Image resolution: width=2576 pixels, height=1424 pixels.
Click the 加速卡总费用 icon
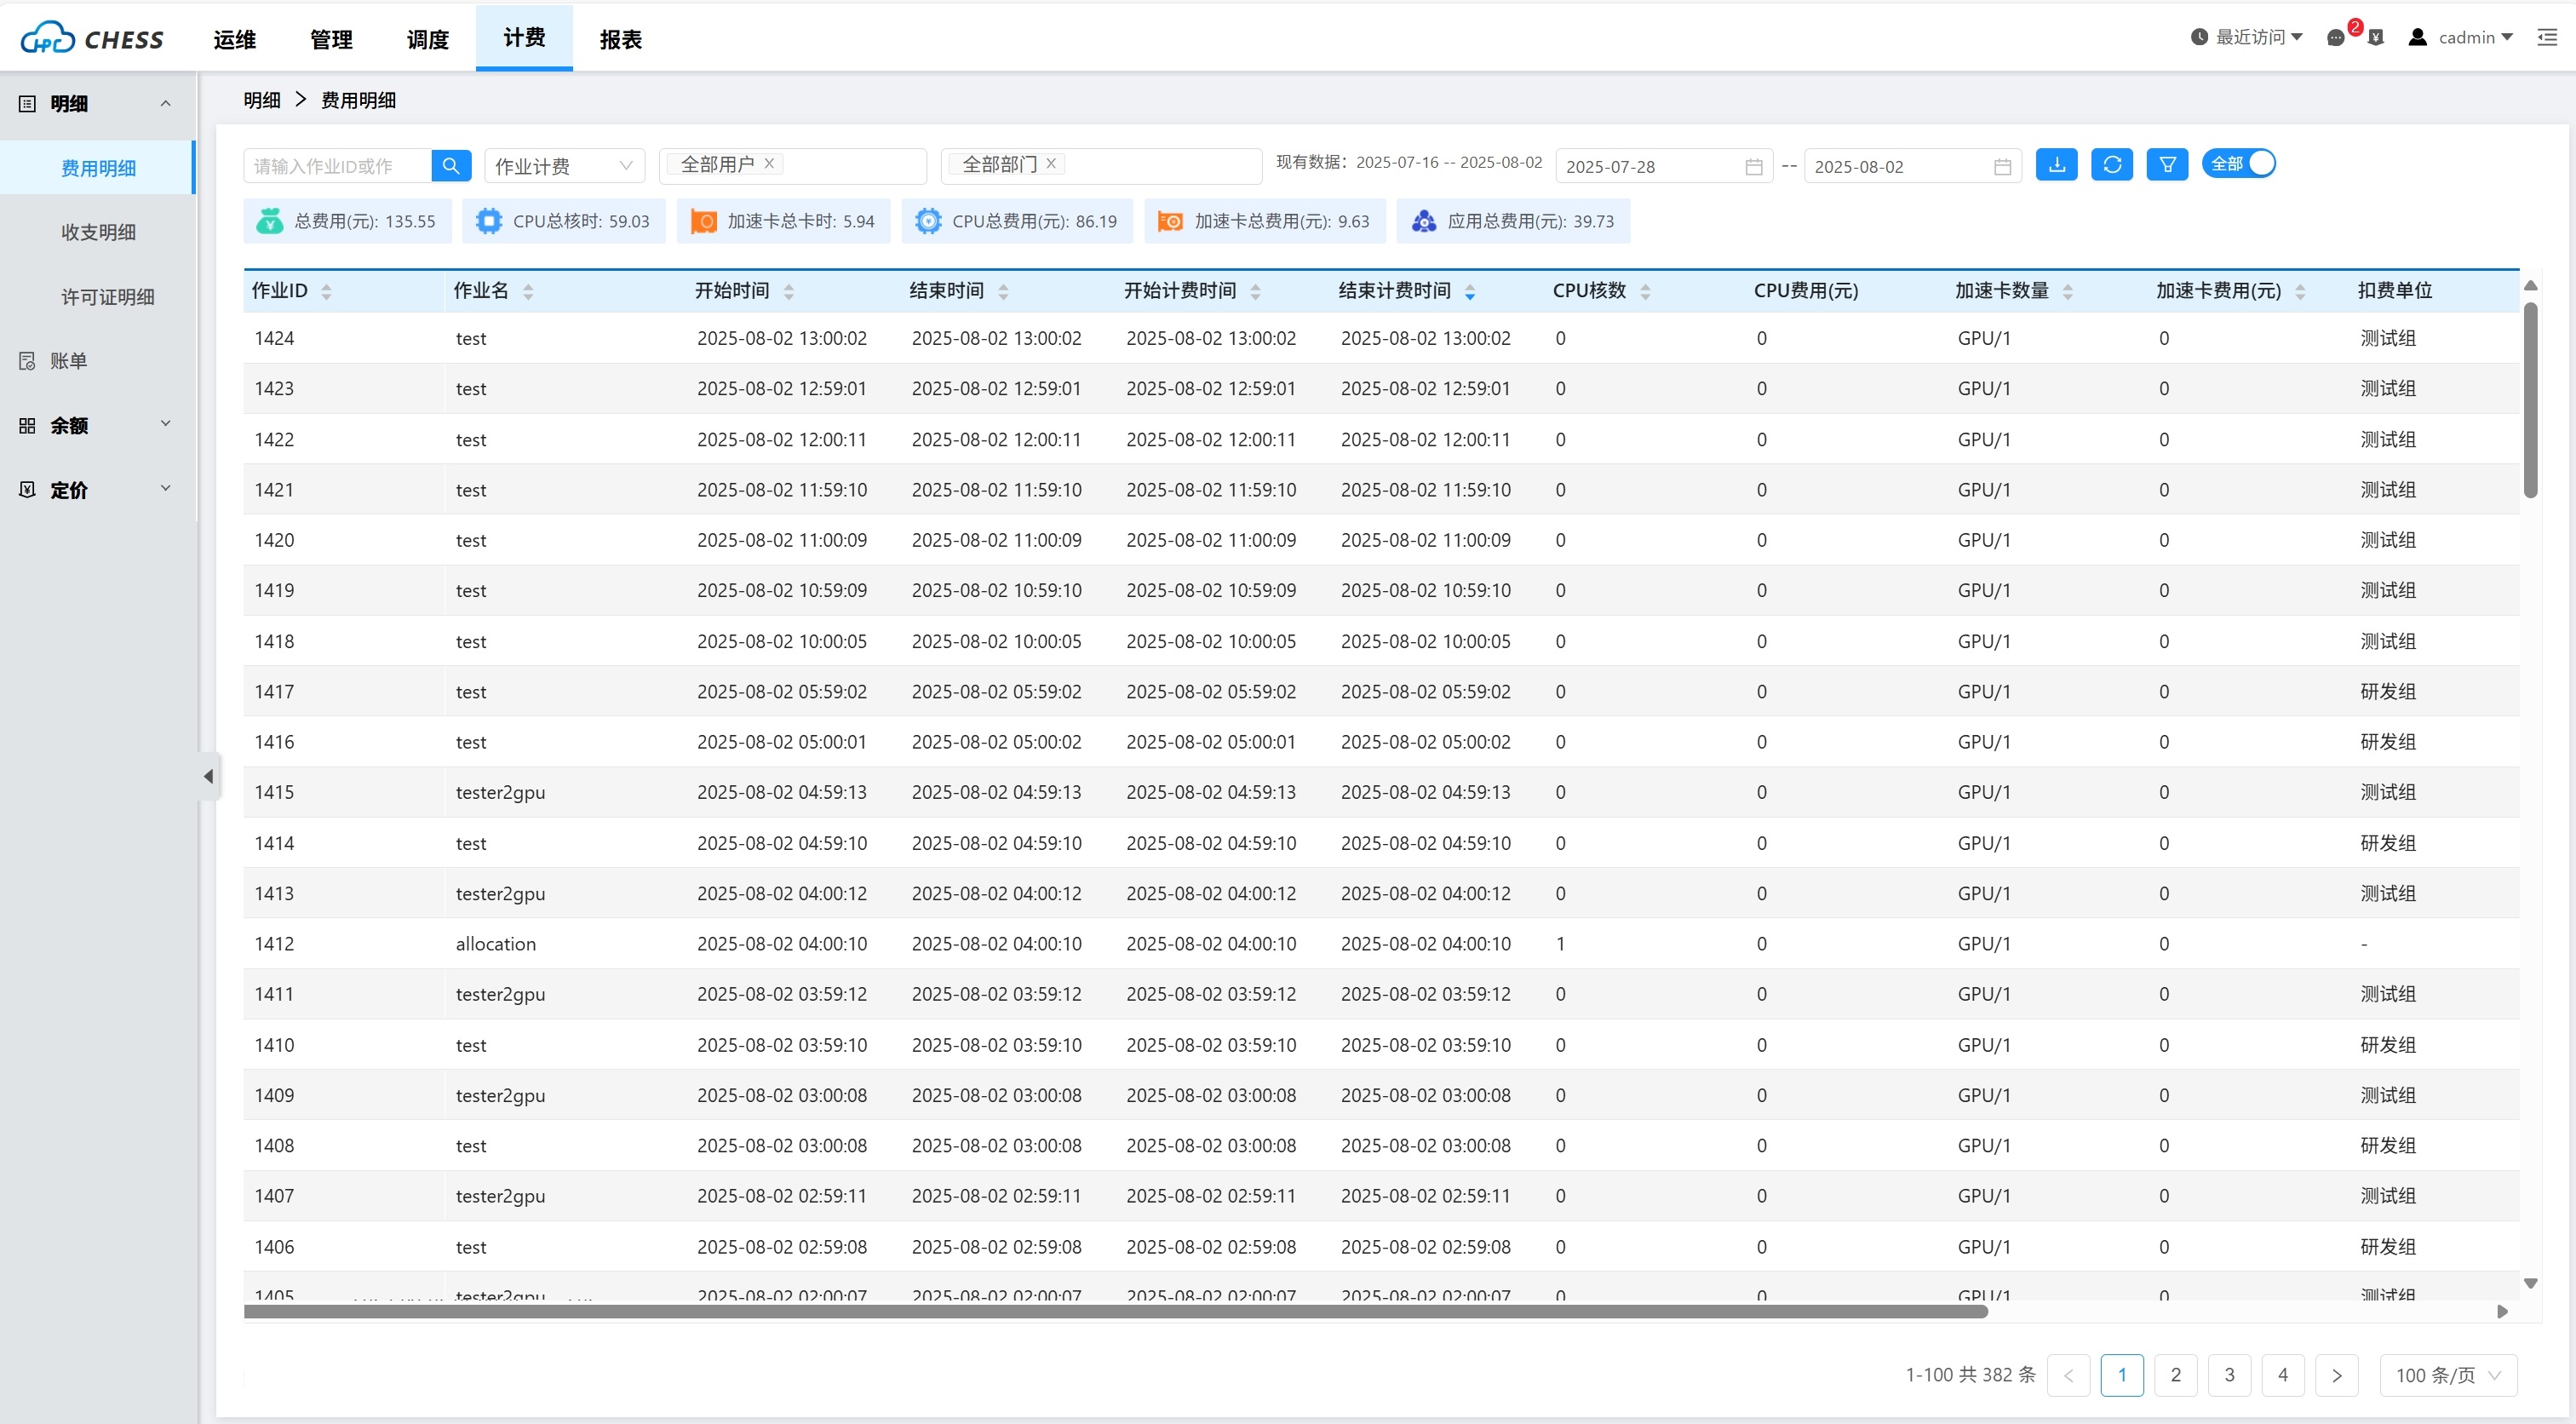[1170, 221]
